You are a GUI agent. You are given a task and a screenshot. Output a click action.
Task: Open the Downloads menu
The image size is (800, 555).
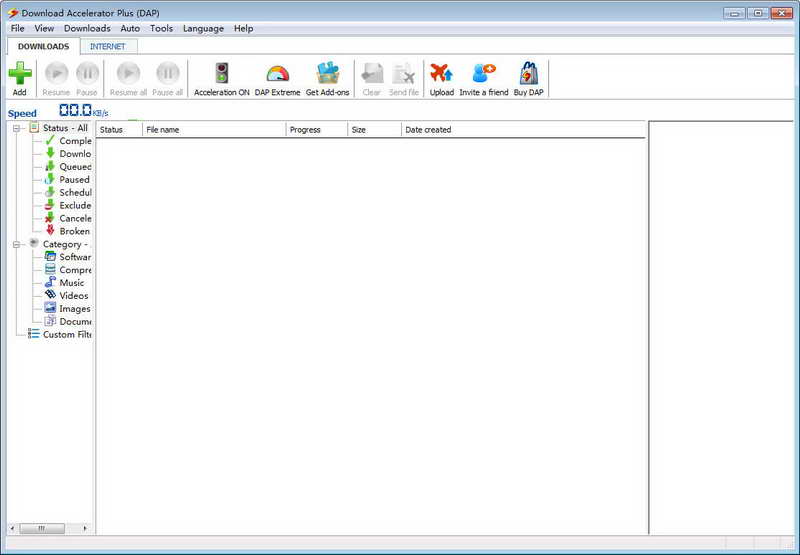pos(87,29)
